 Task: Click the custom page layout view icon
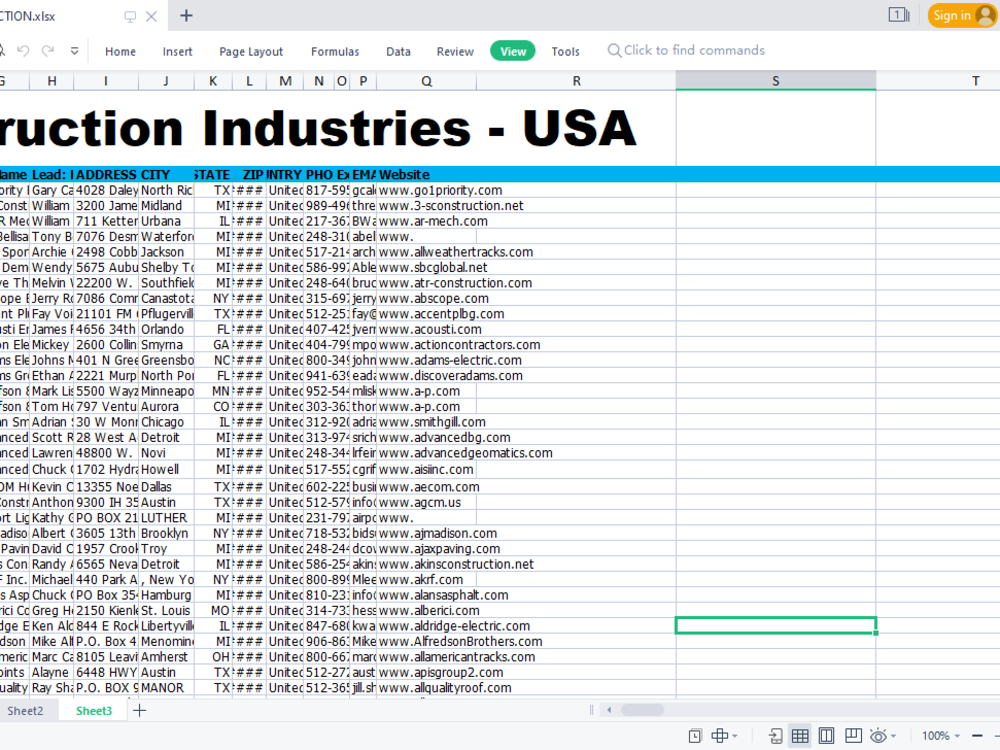(853, 736)
